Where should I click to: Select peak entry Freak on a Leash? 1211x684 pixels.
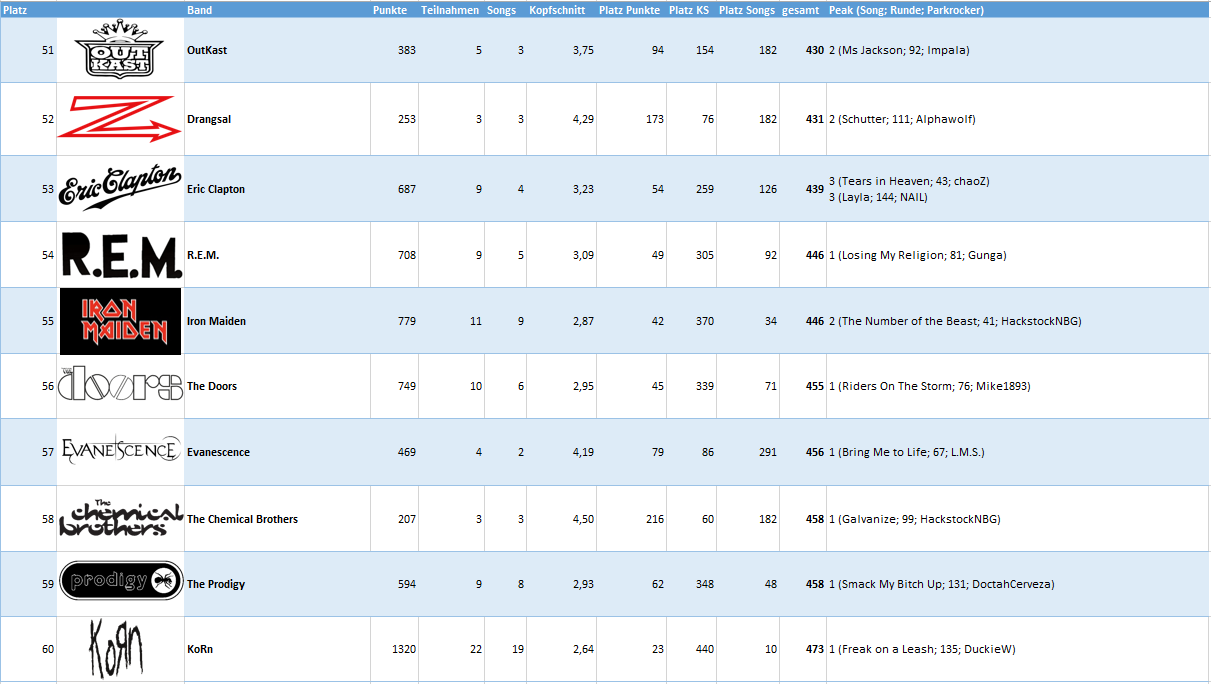click(921, 649)
